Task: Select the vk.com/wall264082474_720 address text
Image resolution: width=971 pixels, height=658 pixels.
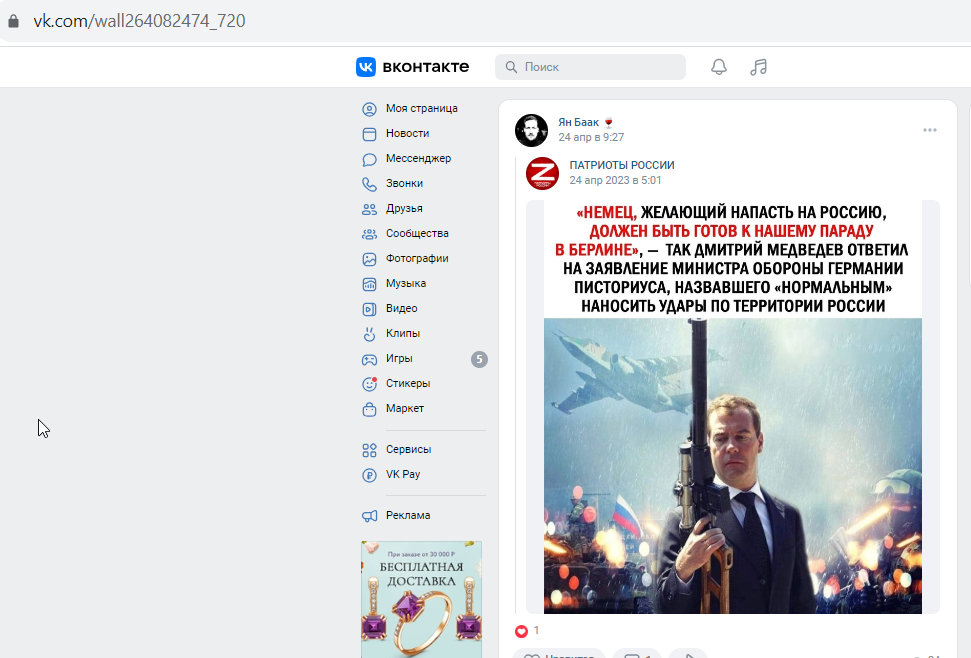Action: (139, 21)
